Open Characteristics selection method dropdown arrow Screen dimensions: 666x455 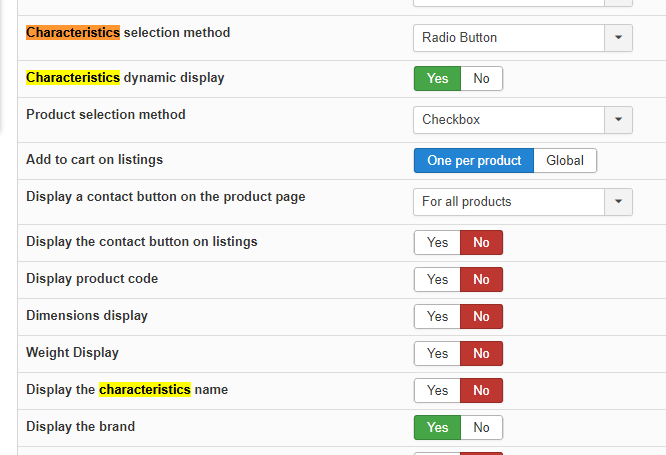618,38
